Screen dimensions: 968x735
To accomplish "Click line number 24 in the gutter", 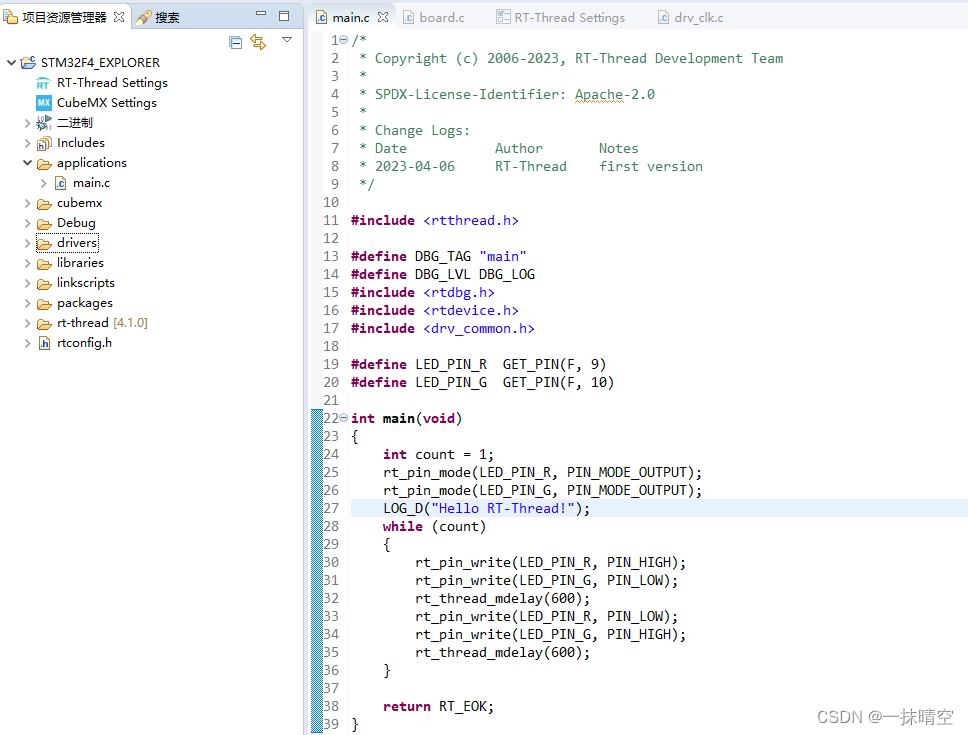I will pos(331,454).
